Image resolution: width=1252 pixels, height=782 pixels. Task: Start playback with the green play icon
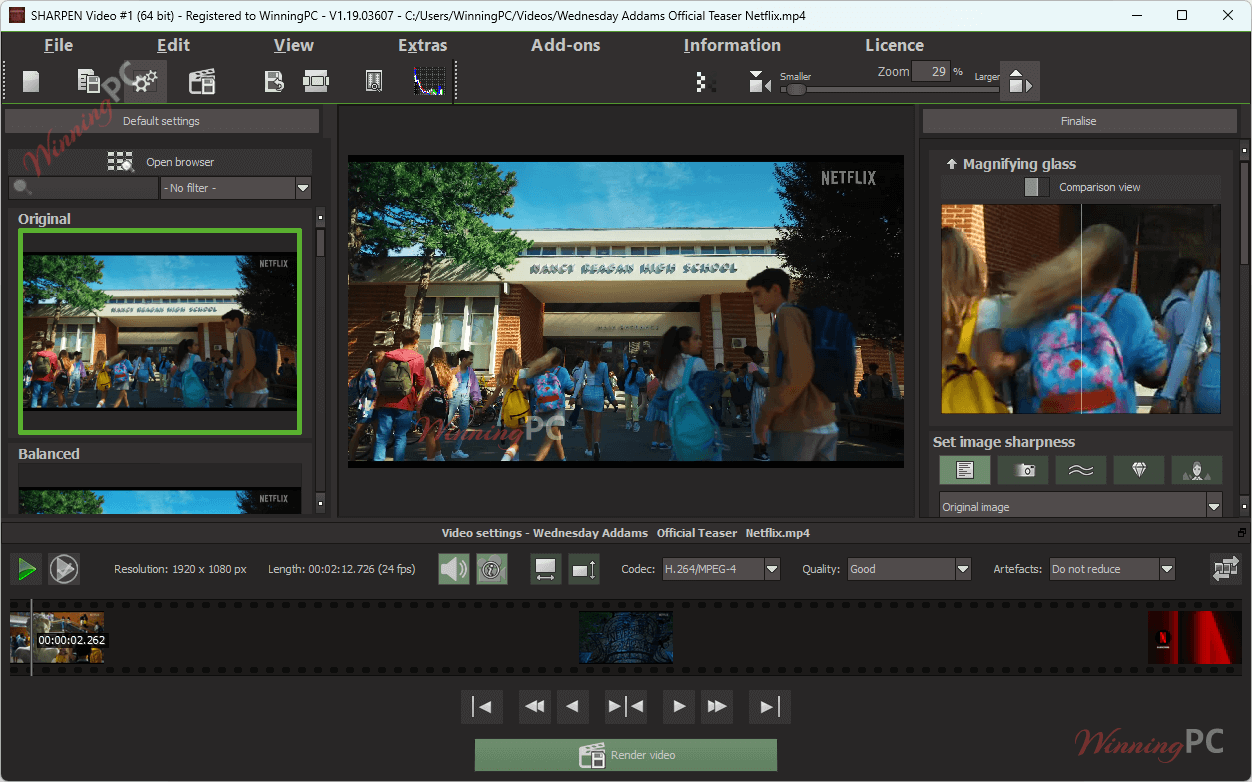coord(27,569)
